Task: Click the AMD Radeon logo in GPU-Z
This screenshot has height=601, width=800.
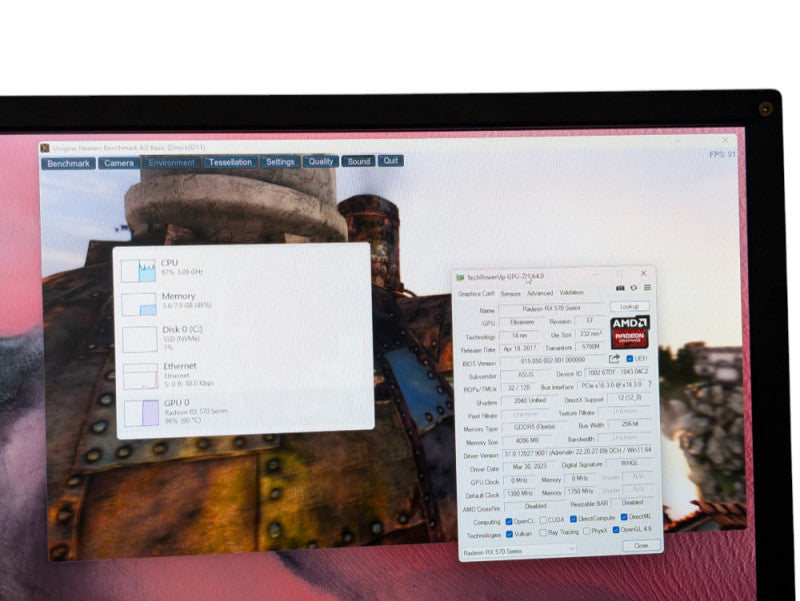Action: tap(630, 332)
